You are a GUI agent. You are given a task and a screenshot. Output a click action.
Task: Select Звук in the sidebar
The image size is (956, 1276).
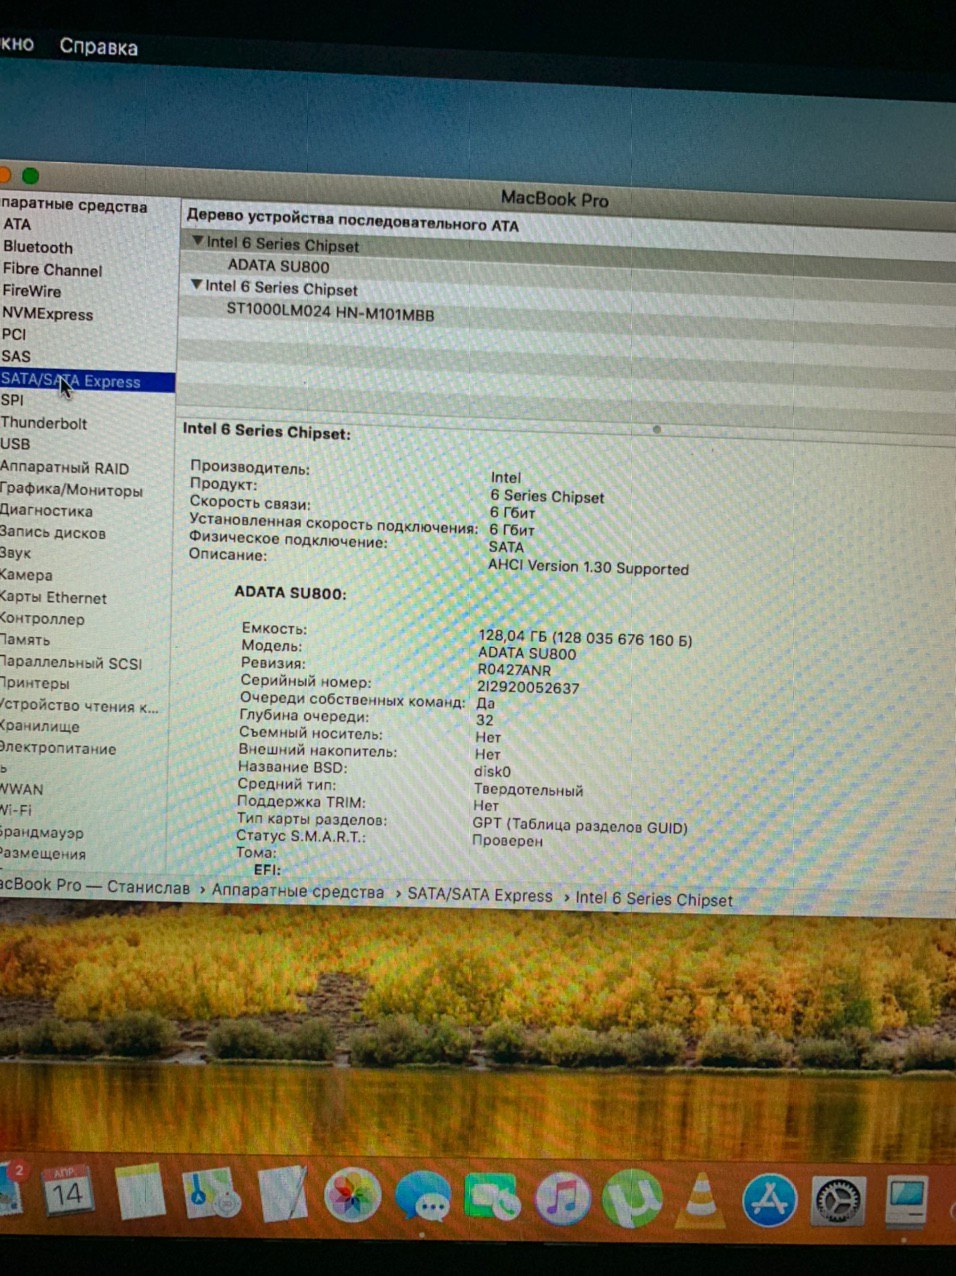coord(15,553)
